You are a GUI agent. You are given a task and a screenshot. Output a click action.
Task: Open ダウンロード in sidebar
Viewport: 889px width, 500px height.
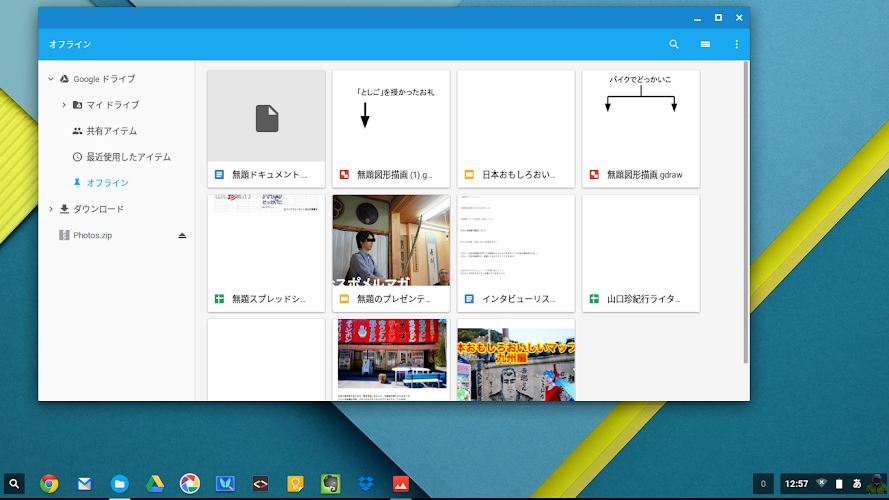pos(98,209)
